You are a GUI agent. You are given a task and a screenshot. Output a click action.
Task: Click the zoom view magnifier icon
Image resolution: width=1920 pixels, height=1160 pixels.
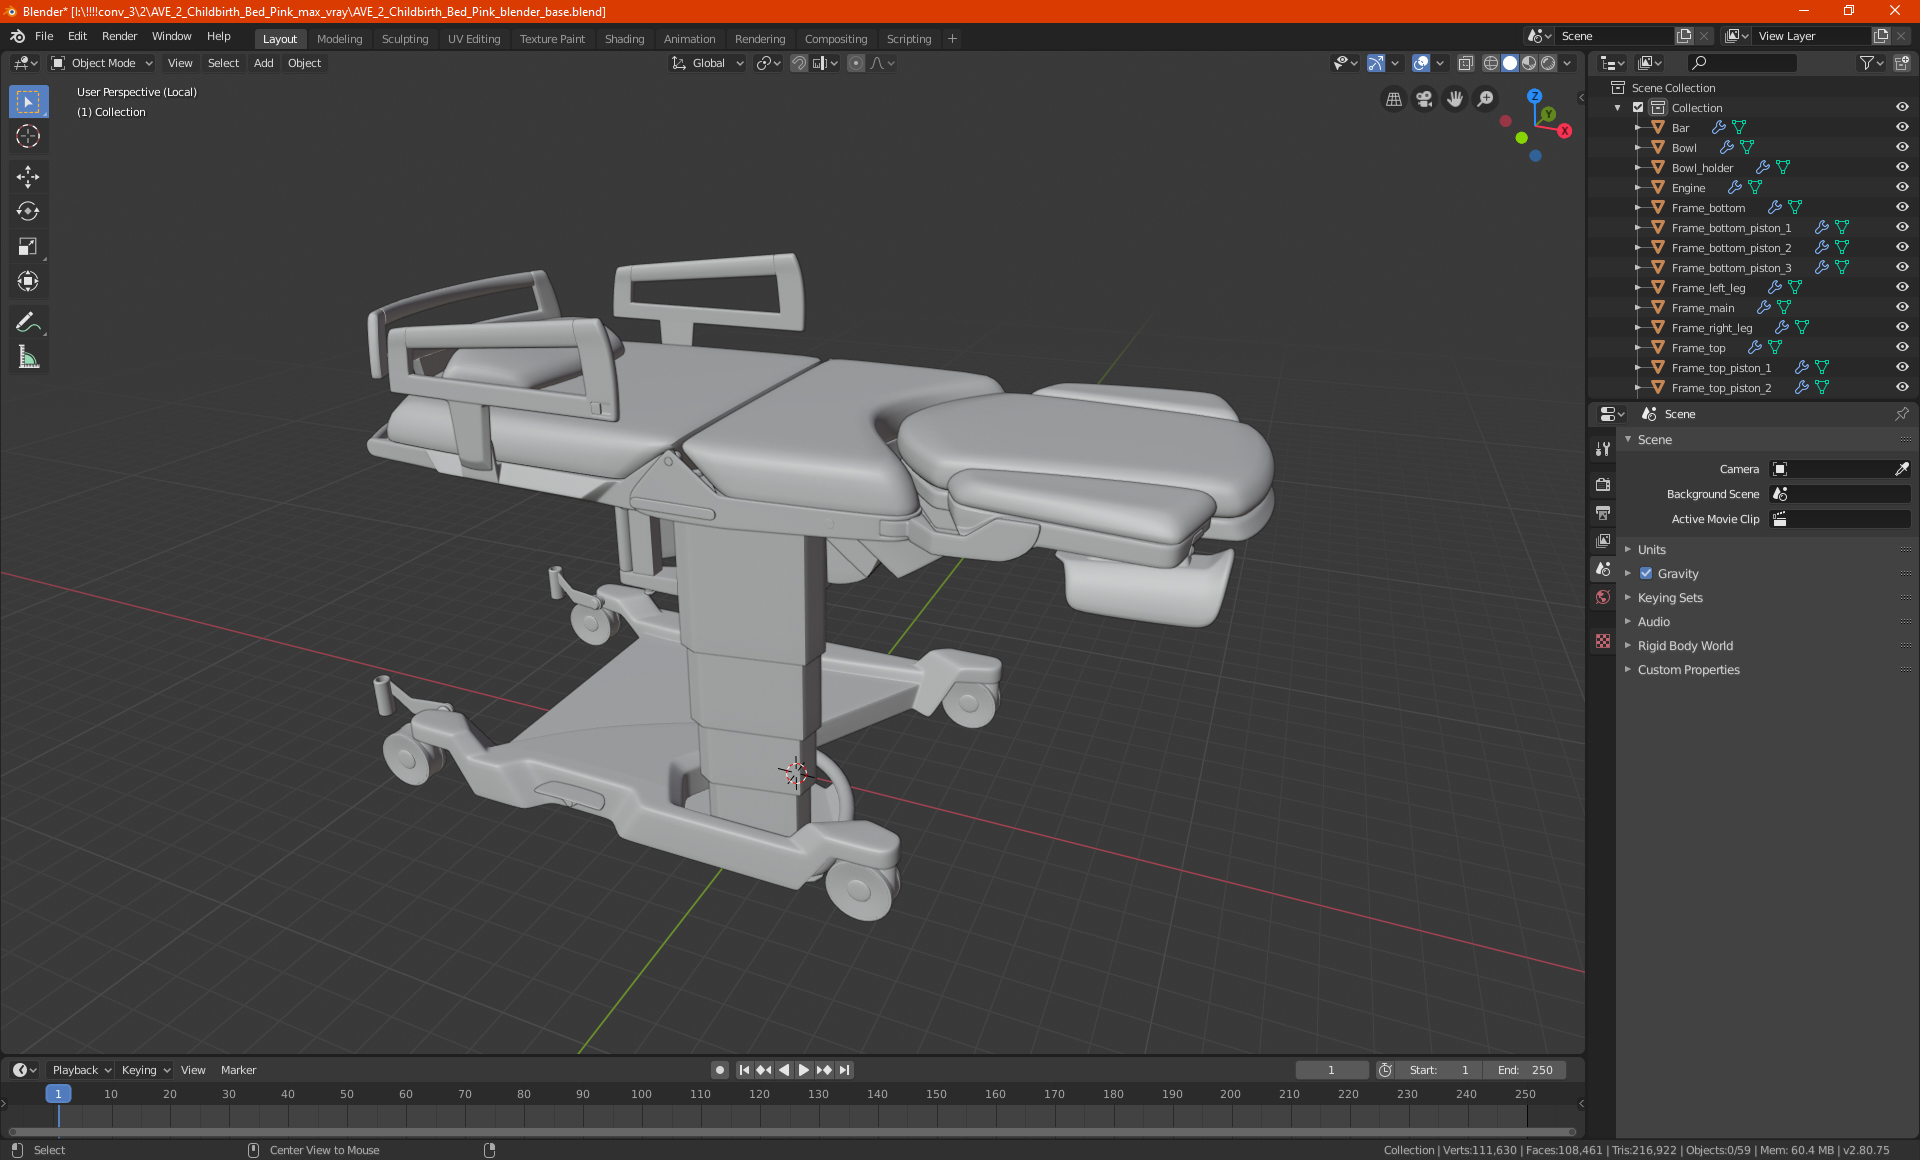[1486, 99]
